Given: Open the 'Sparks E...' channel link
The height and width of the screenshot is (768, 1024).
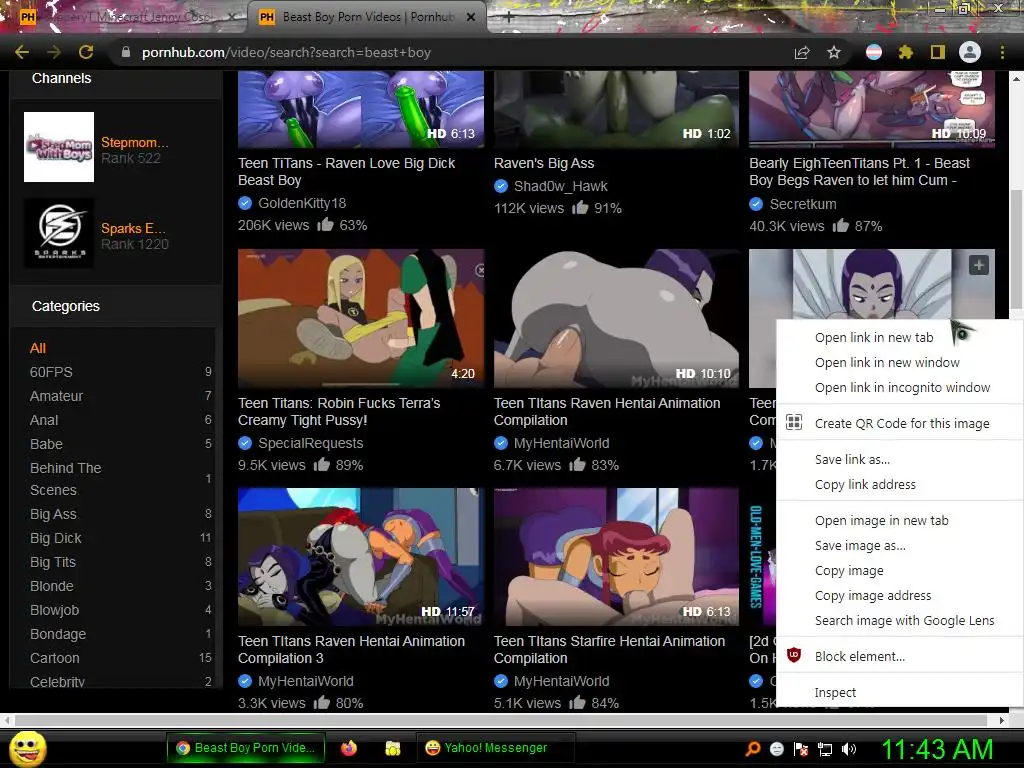Looking at the screenshot, I should pyautogui.click(x=133, y=228).
